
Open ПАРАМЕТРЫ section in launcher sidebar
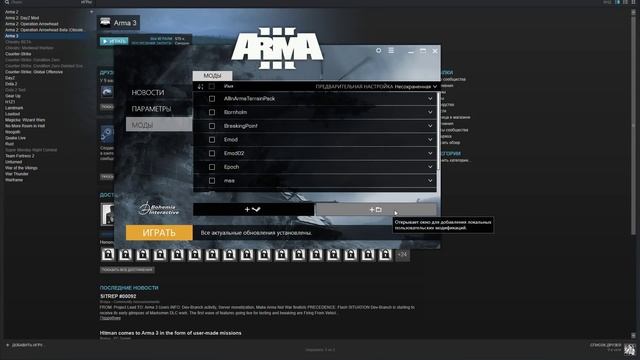[x=151, y=109]
